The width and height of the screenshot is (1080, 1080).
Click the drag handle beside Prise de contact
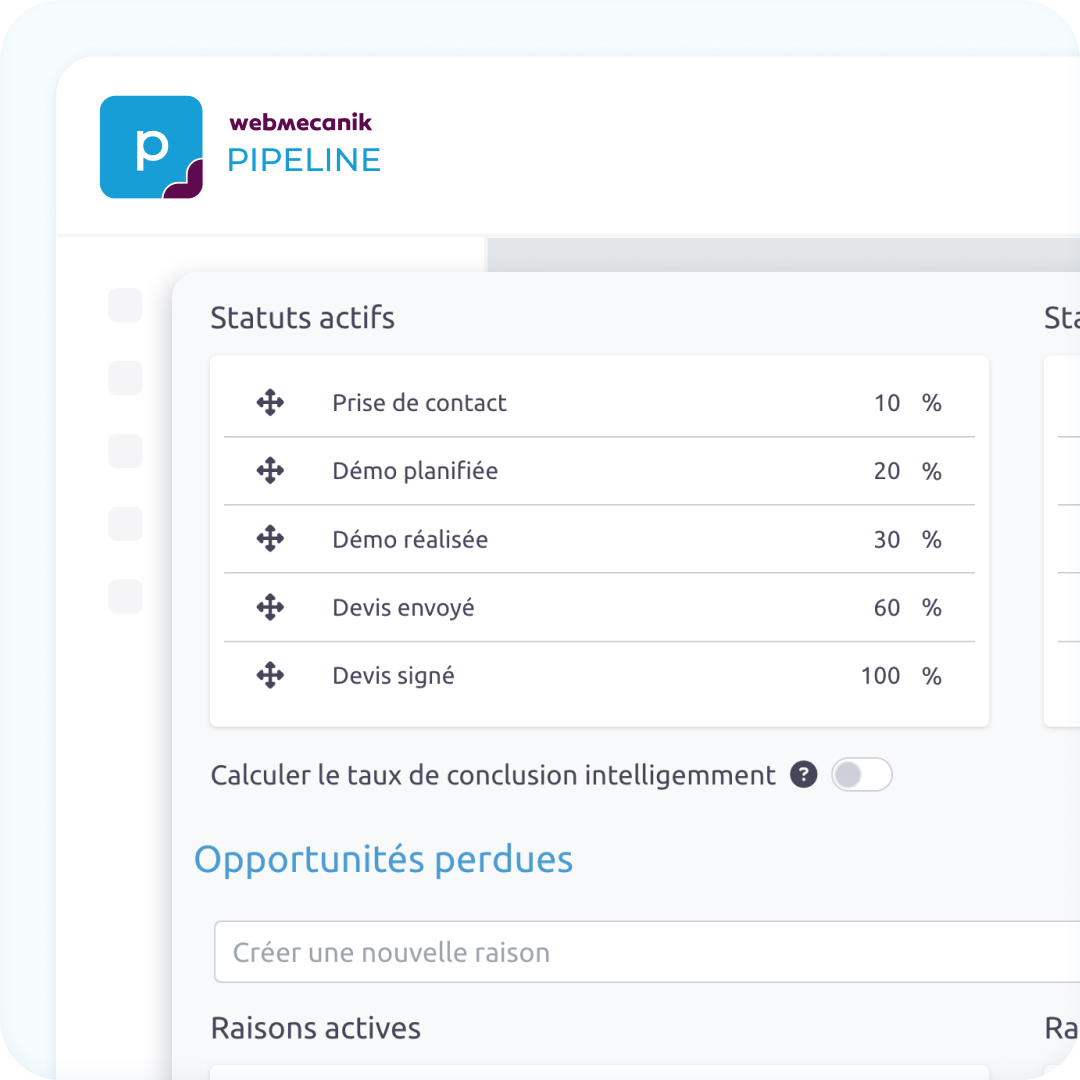point(269,403)
